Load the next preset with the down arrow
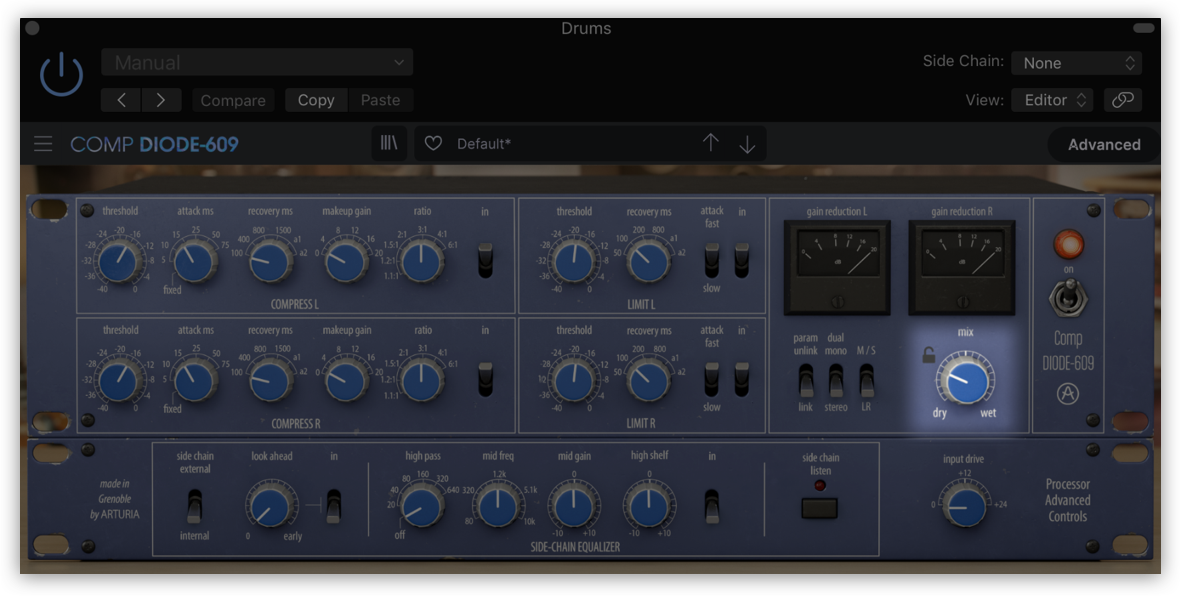 [745, 143]
